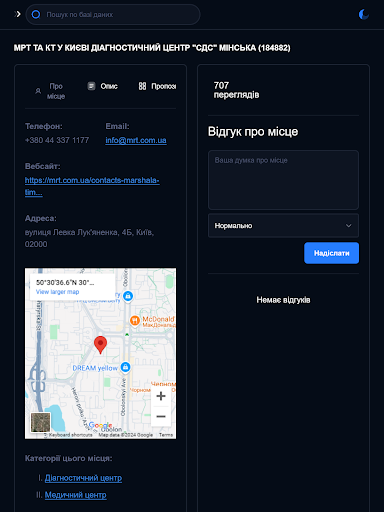Viewport: 384px width, 512px height.
Task: Click the blue shopping marker above McDonald's
Action: coord(128,296)
